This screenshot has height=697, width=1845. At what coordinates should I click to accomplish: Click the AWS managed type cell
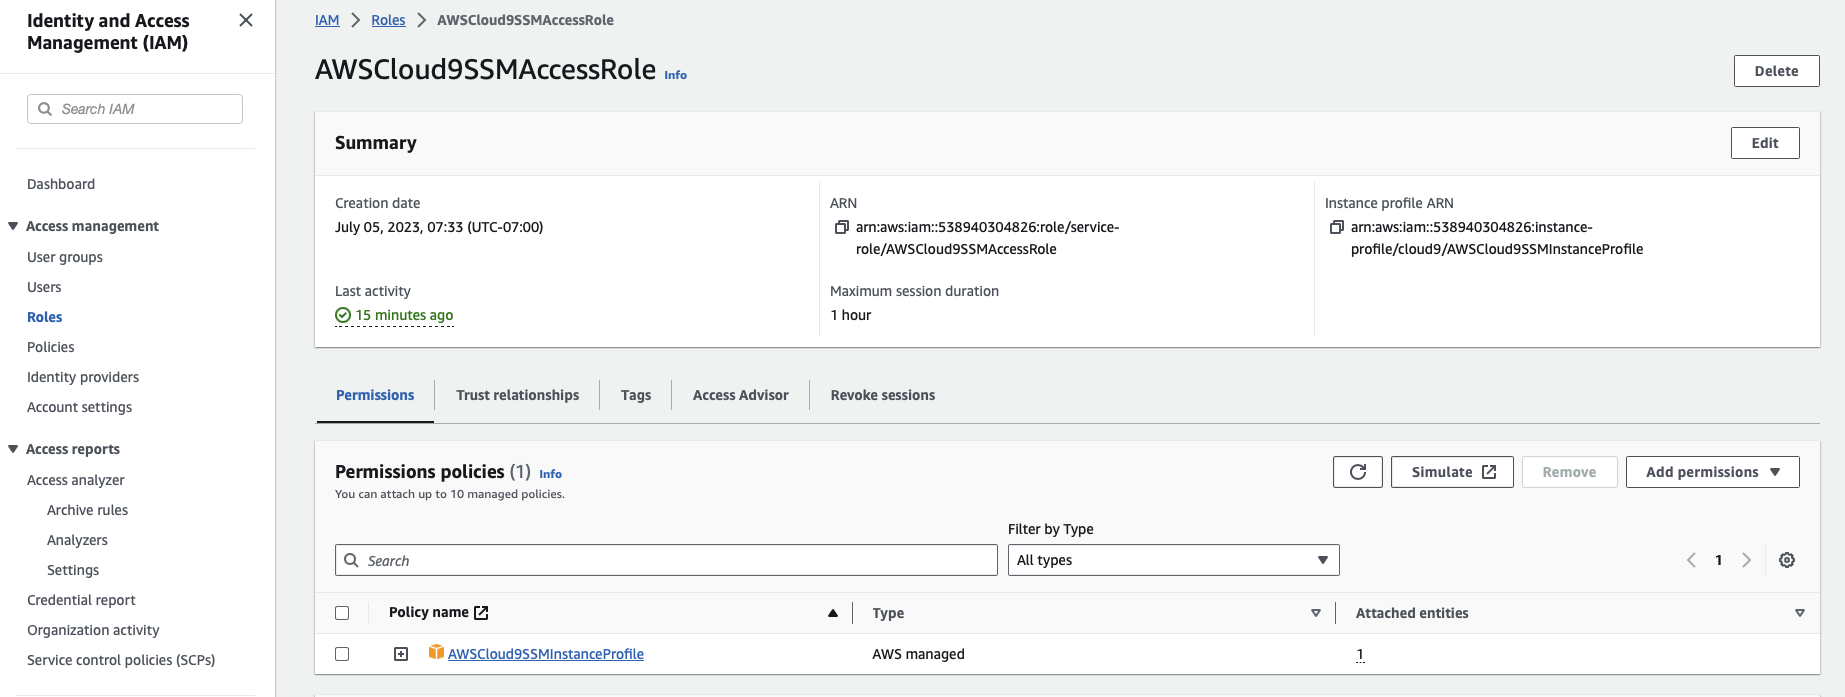(x=918, y=654)
